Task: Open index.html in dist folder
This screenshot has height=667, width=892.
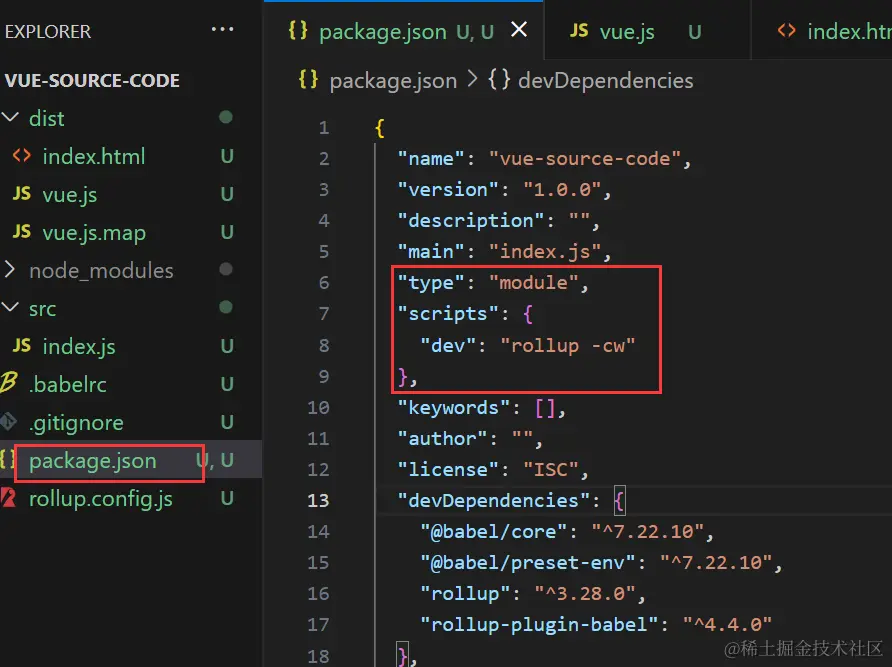Action: point(94,157)
